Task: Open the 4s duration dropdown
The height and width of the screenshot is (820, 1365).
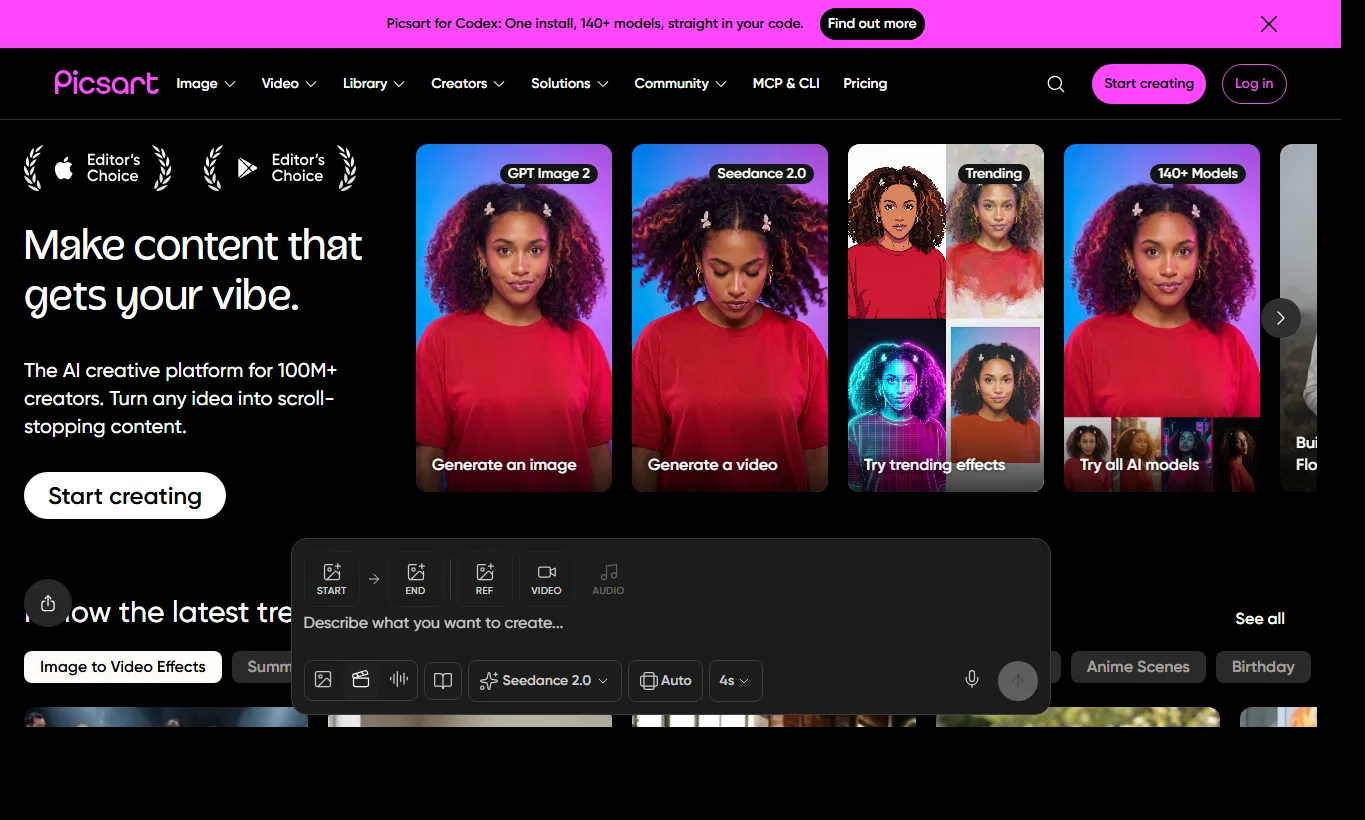Action: pos(735,680)
